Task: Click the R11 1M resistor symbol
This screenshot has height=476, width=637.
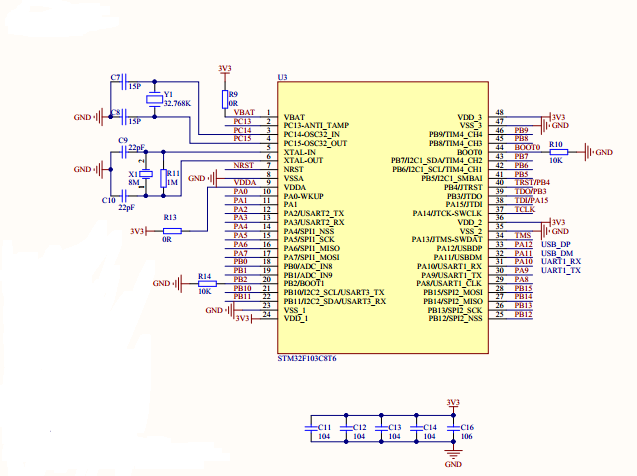Action: (163, 178)
